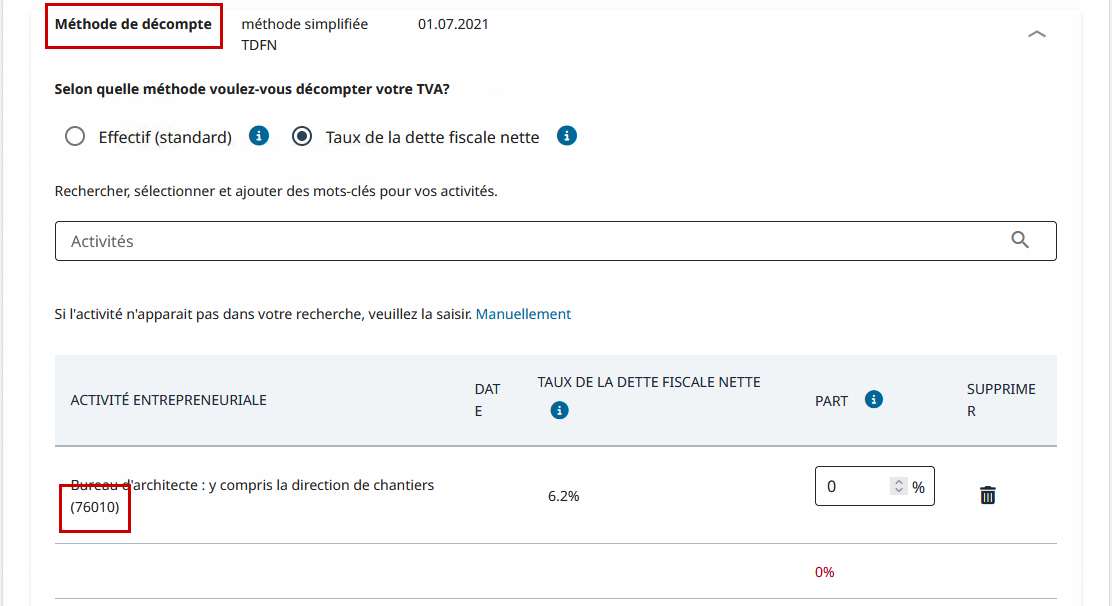This screenshot has height=606, width=1112.
Task: Click into the Part percentage input box
Action: 853,487
